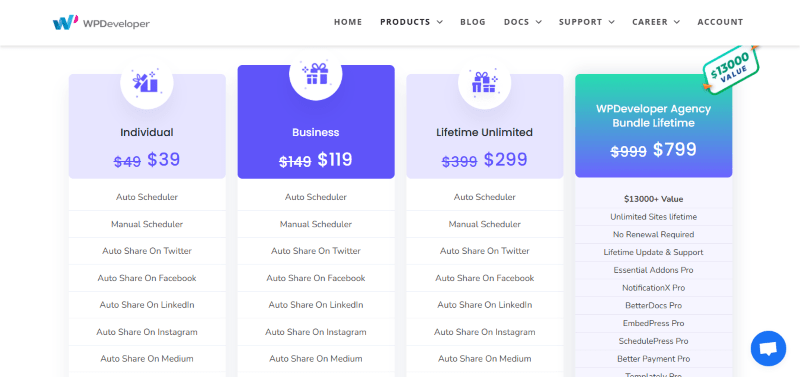The width and height of the screenshot is (800, 377).
Task: Click WPDeveloper Agency Bundle Lifetime title
Action: pyautogui.click(x=654, y=116)
